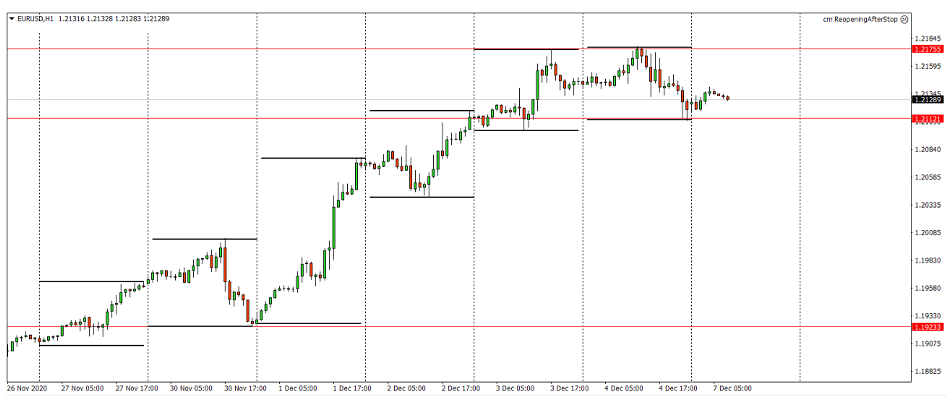Click the 3 Dec 17:00 time label
Viewport: 950px width, 407px height.
[569, 388]
